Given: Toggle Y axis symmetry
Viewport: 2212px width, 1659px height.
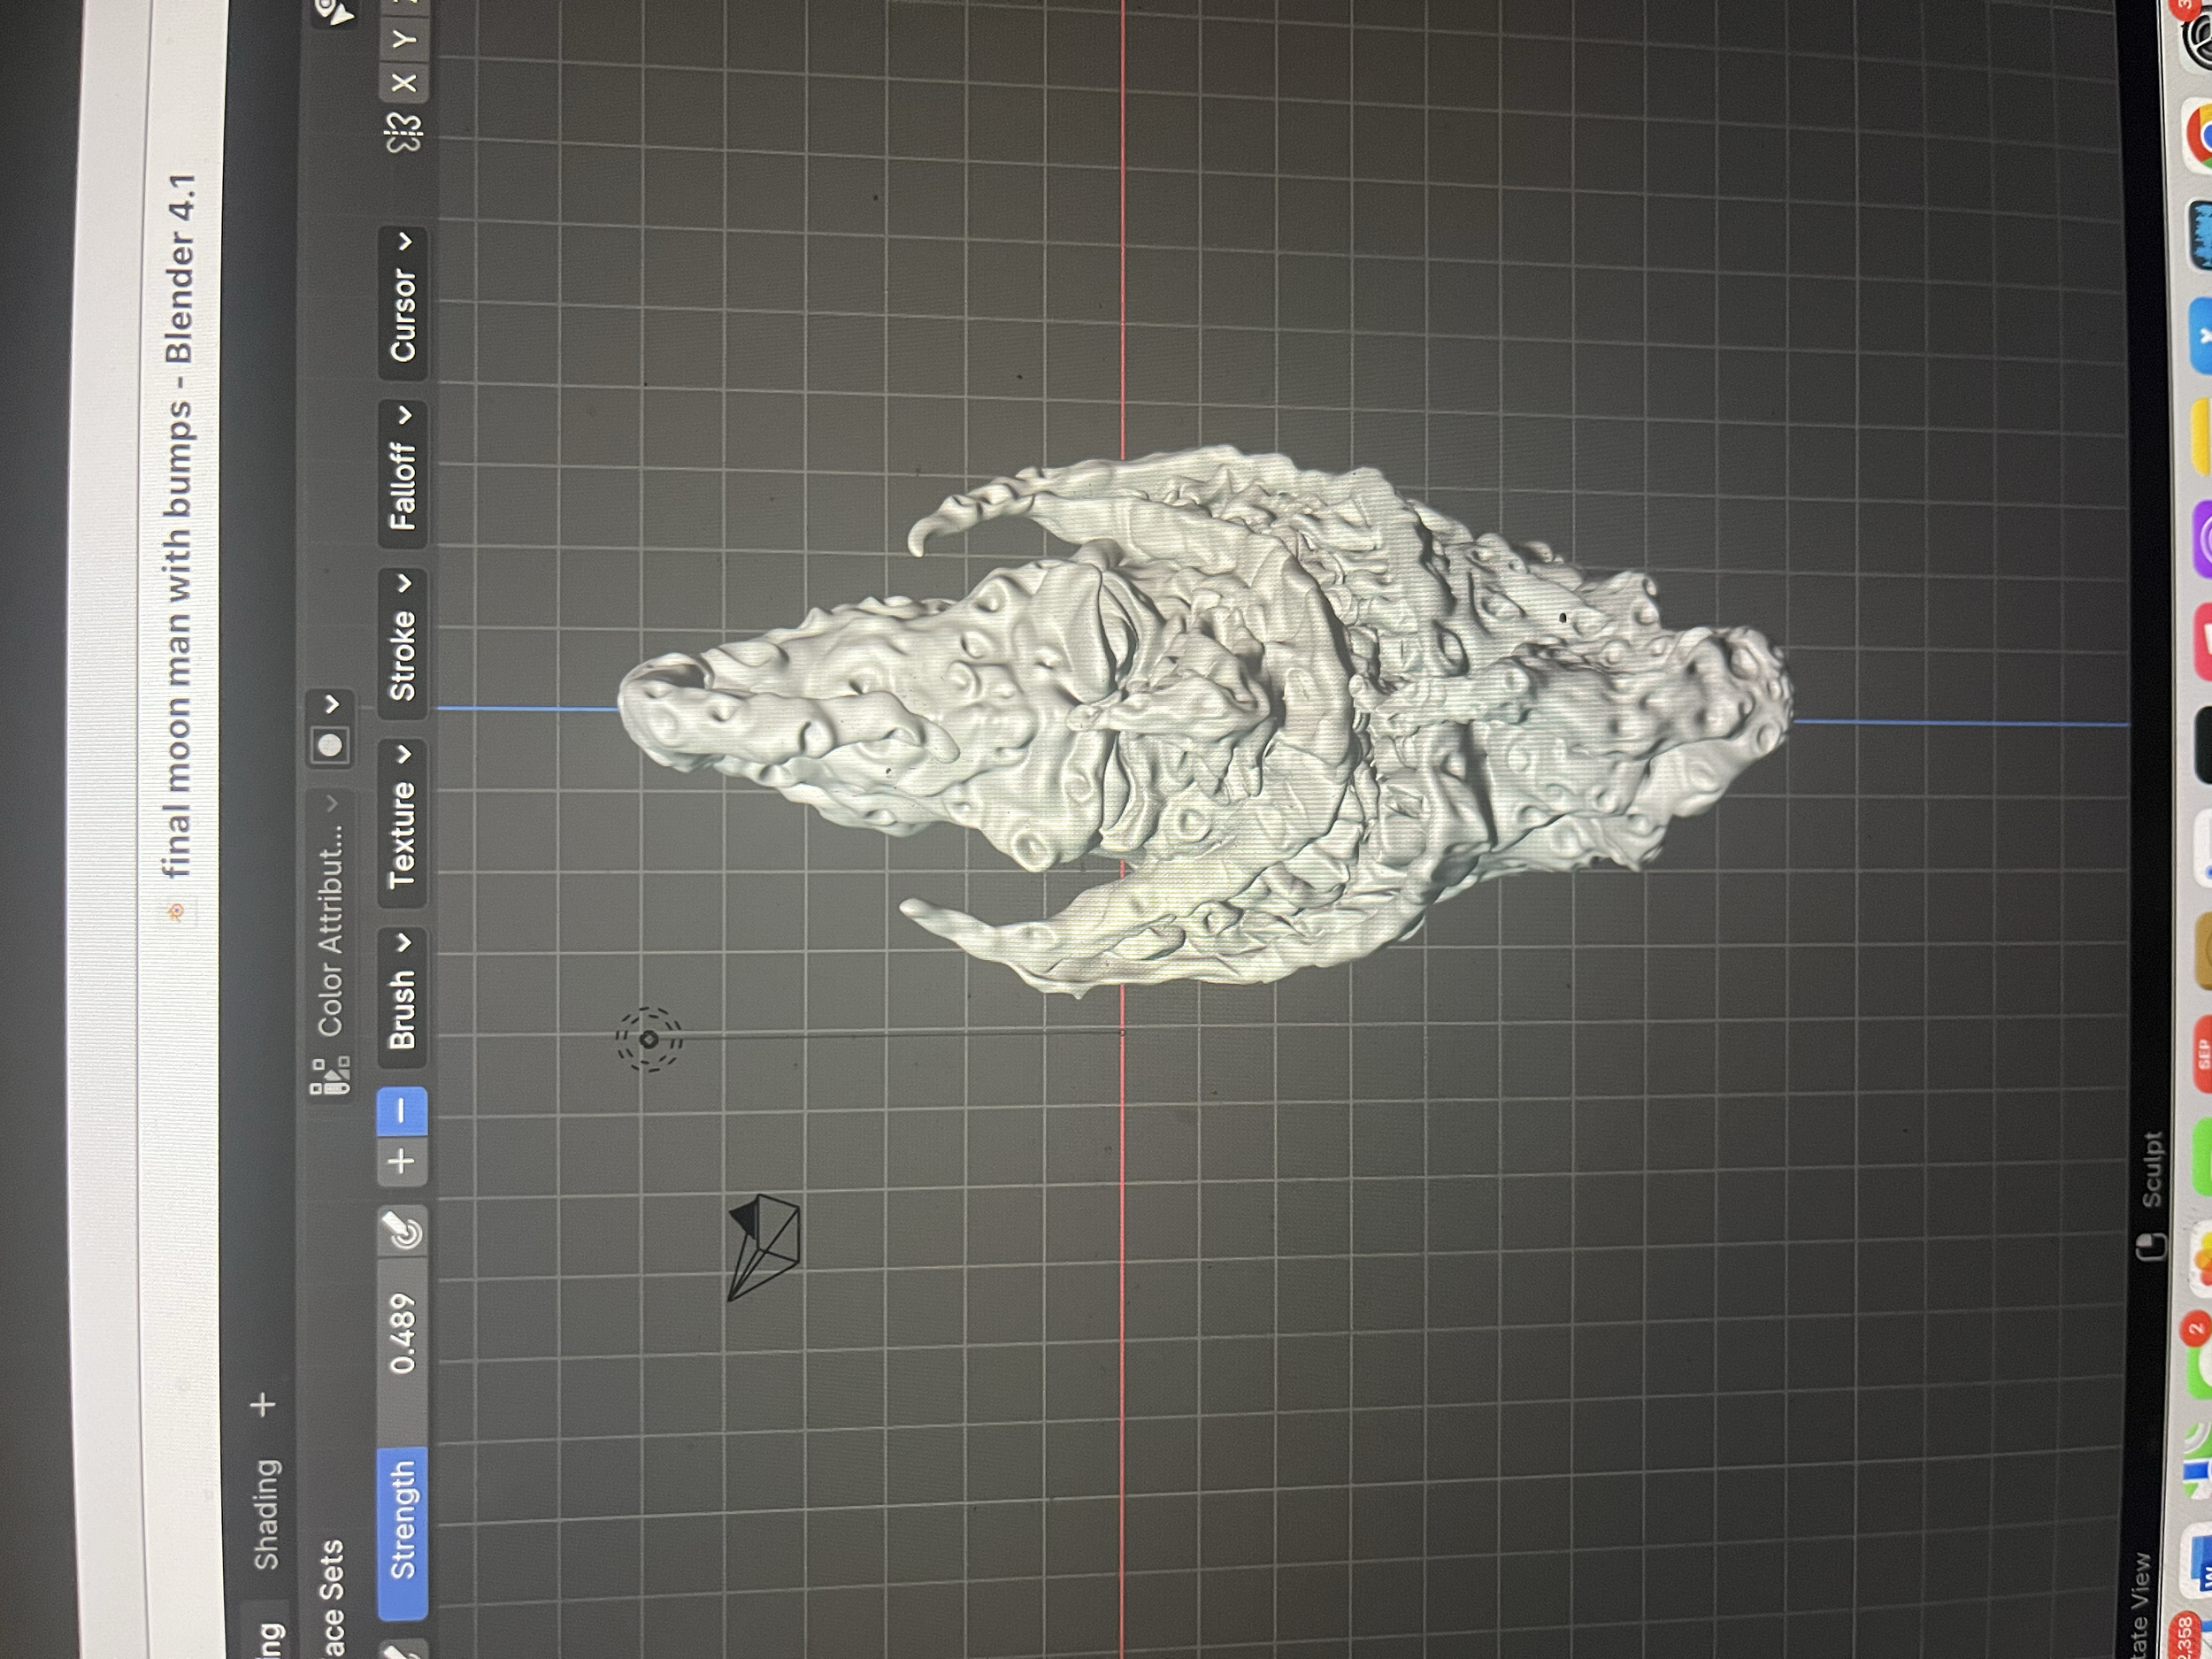Looking at the screenshot, I should (x=404, y=38).
